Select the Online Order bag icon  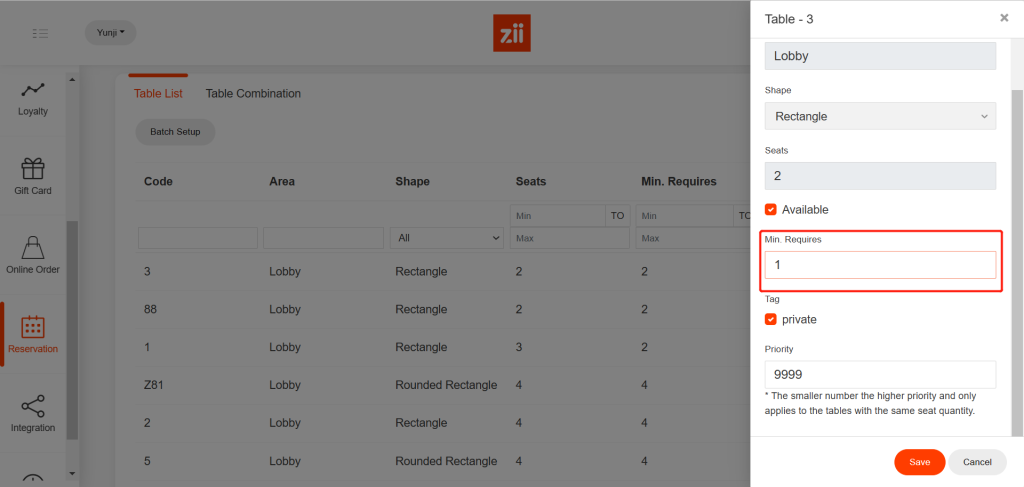pyautogui.click(x=33, y=248)
